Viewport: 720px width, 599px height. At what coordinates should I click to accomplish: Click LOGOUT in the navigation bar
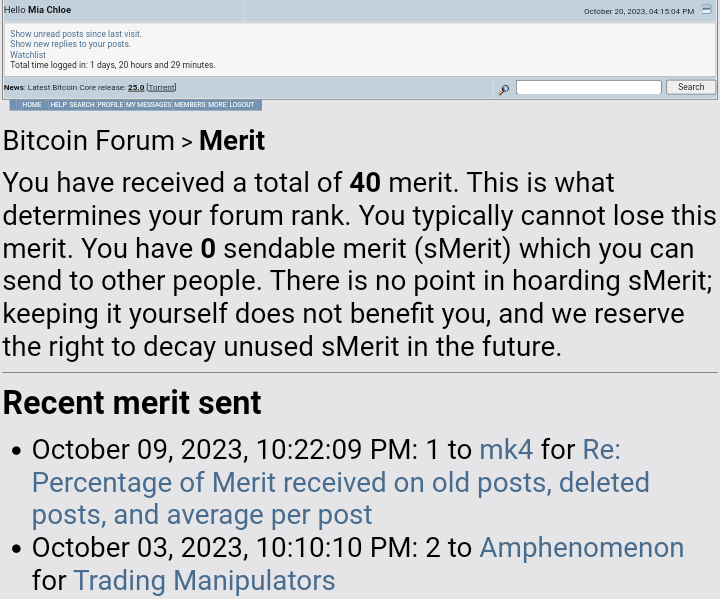(242, 105)
